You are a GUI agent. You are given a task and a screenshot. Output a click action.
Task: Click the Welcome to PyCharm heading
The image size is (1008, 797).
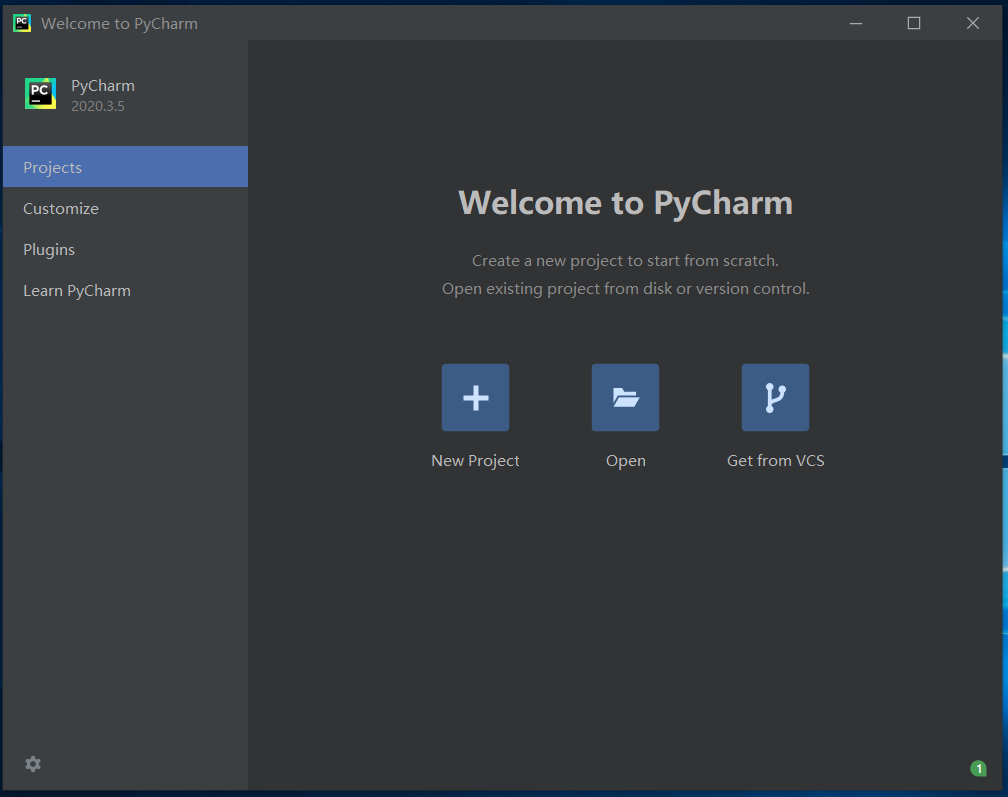[626, 204]
